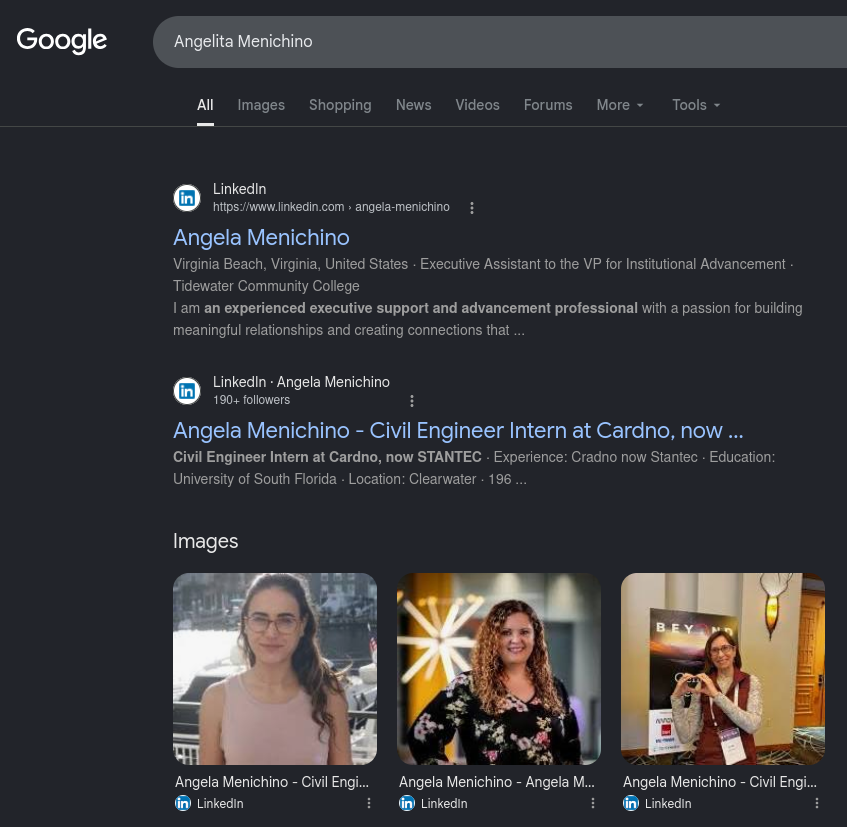Open three-dot menu beside 190+ followers

412,401
